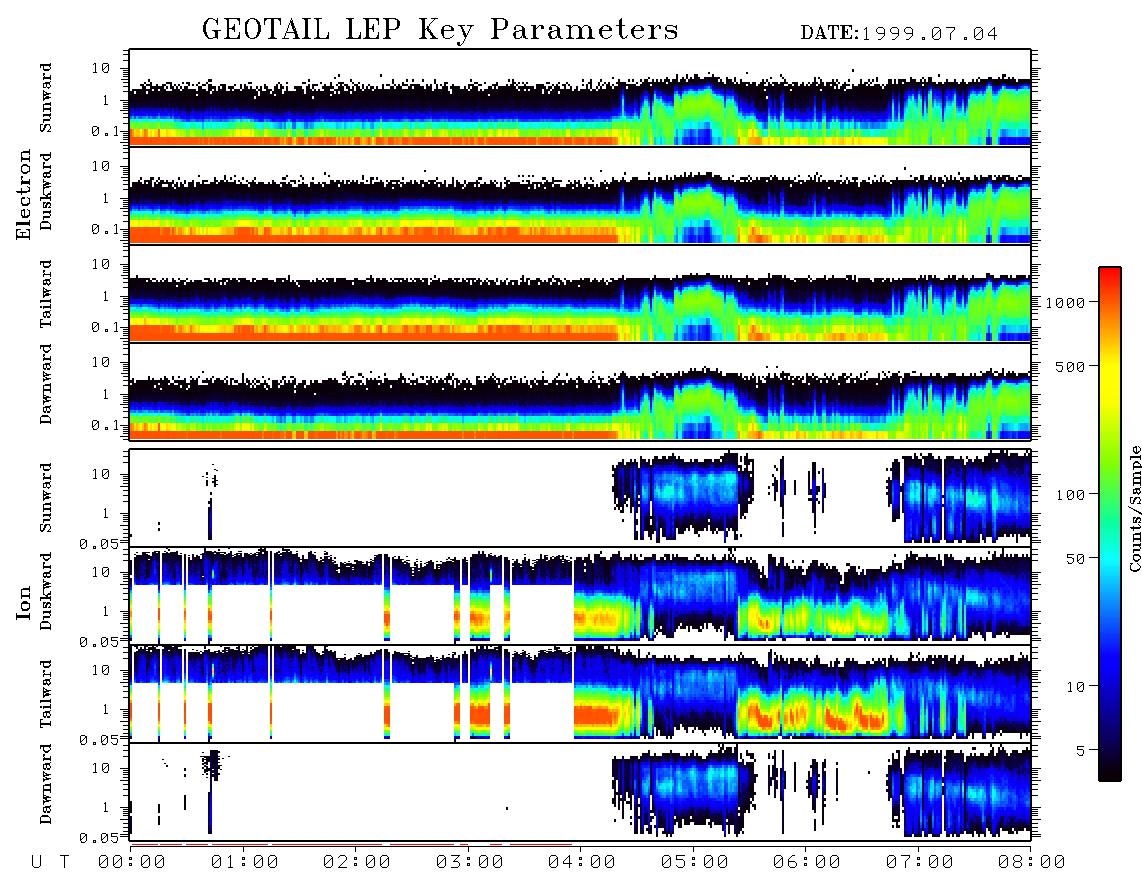
Task: Select the Electron 'Duskward' panel label
Action: 46,191
